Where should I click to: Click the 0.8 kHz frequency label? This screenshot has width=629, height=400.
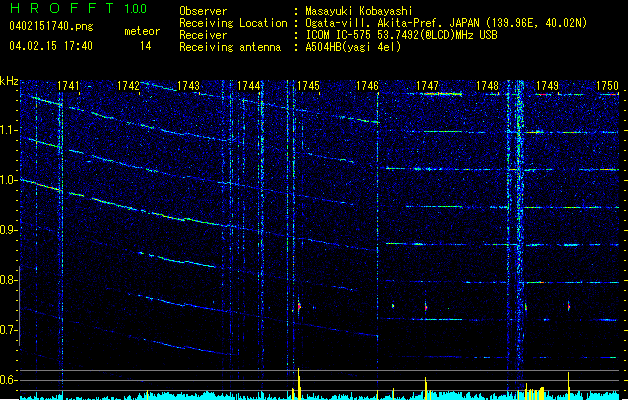pos(9,280)
